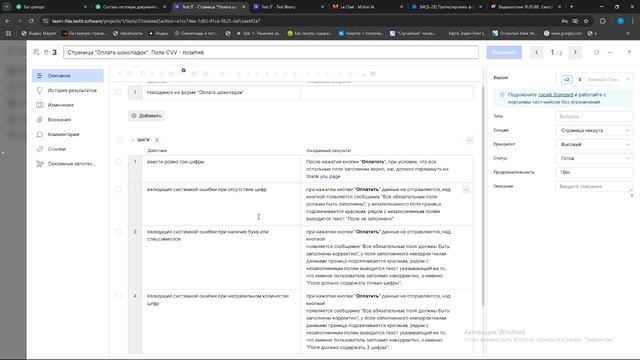The image size is (640, 360).
Task: Click the Описание text area in properties
Action: pos(594,187)
